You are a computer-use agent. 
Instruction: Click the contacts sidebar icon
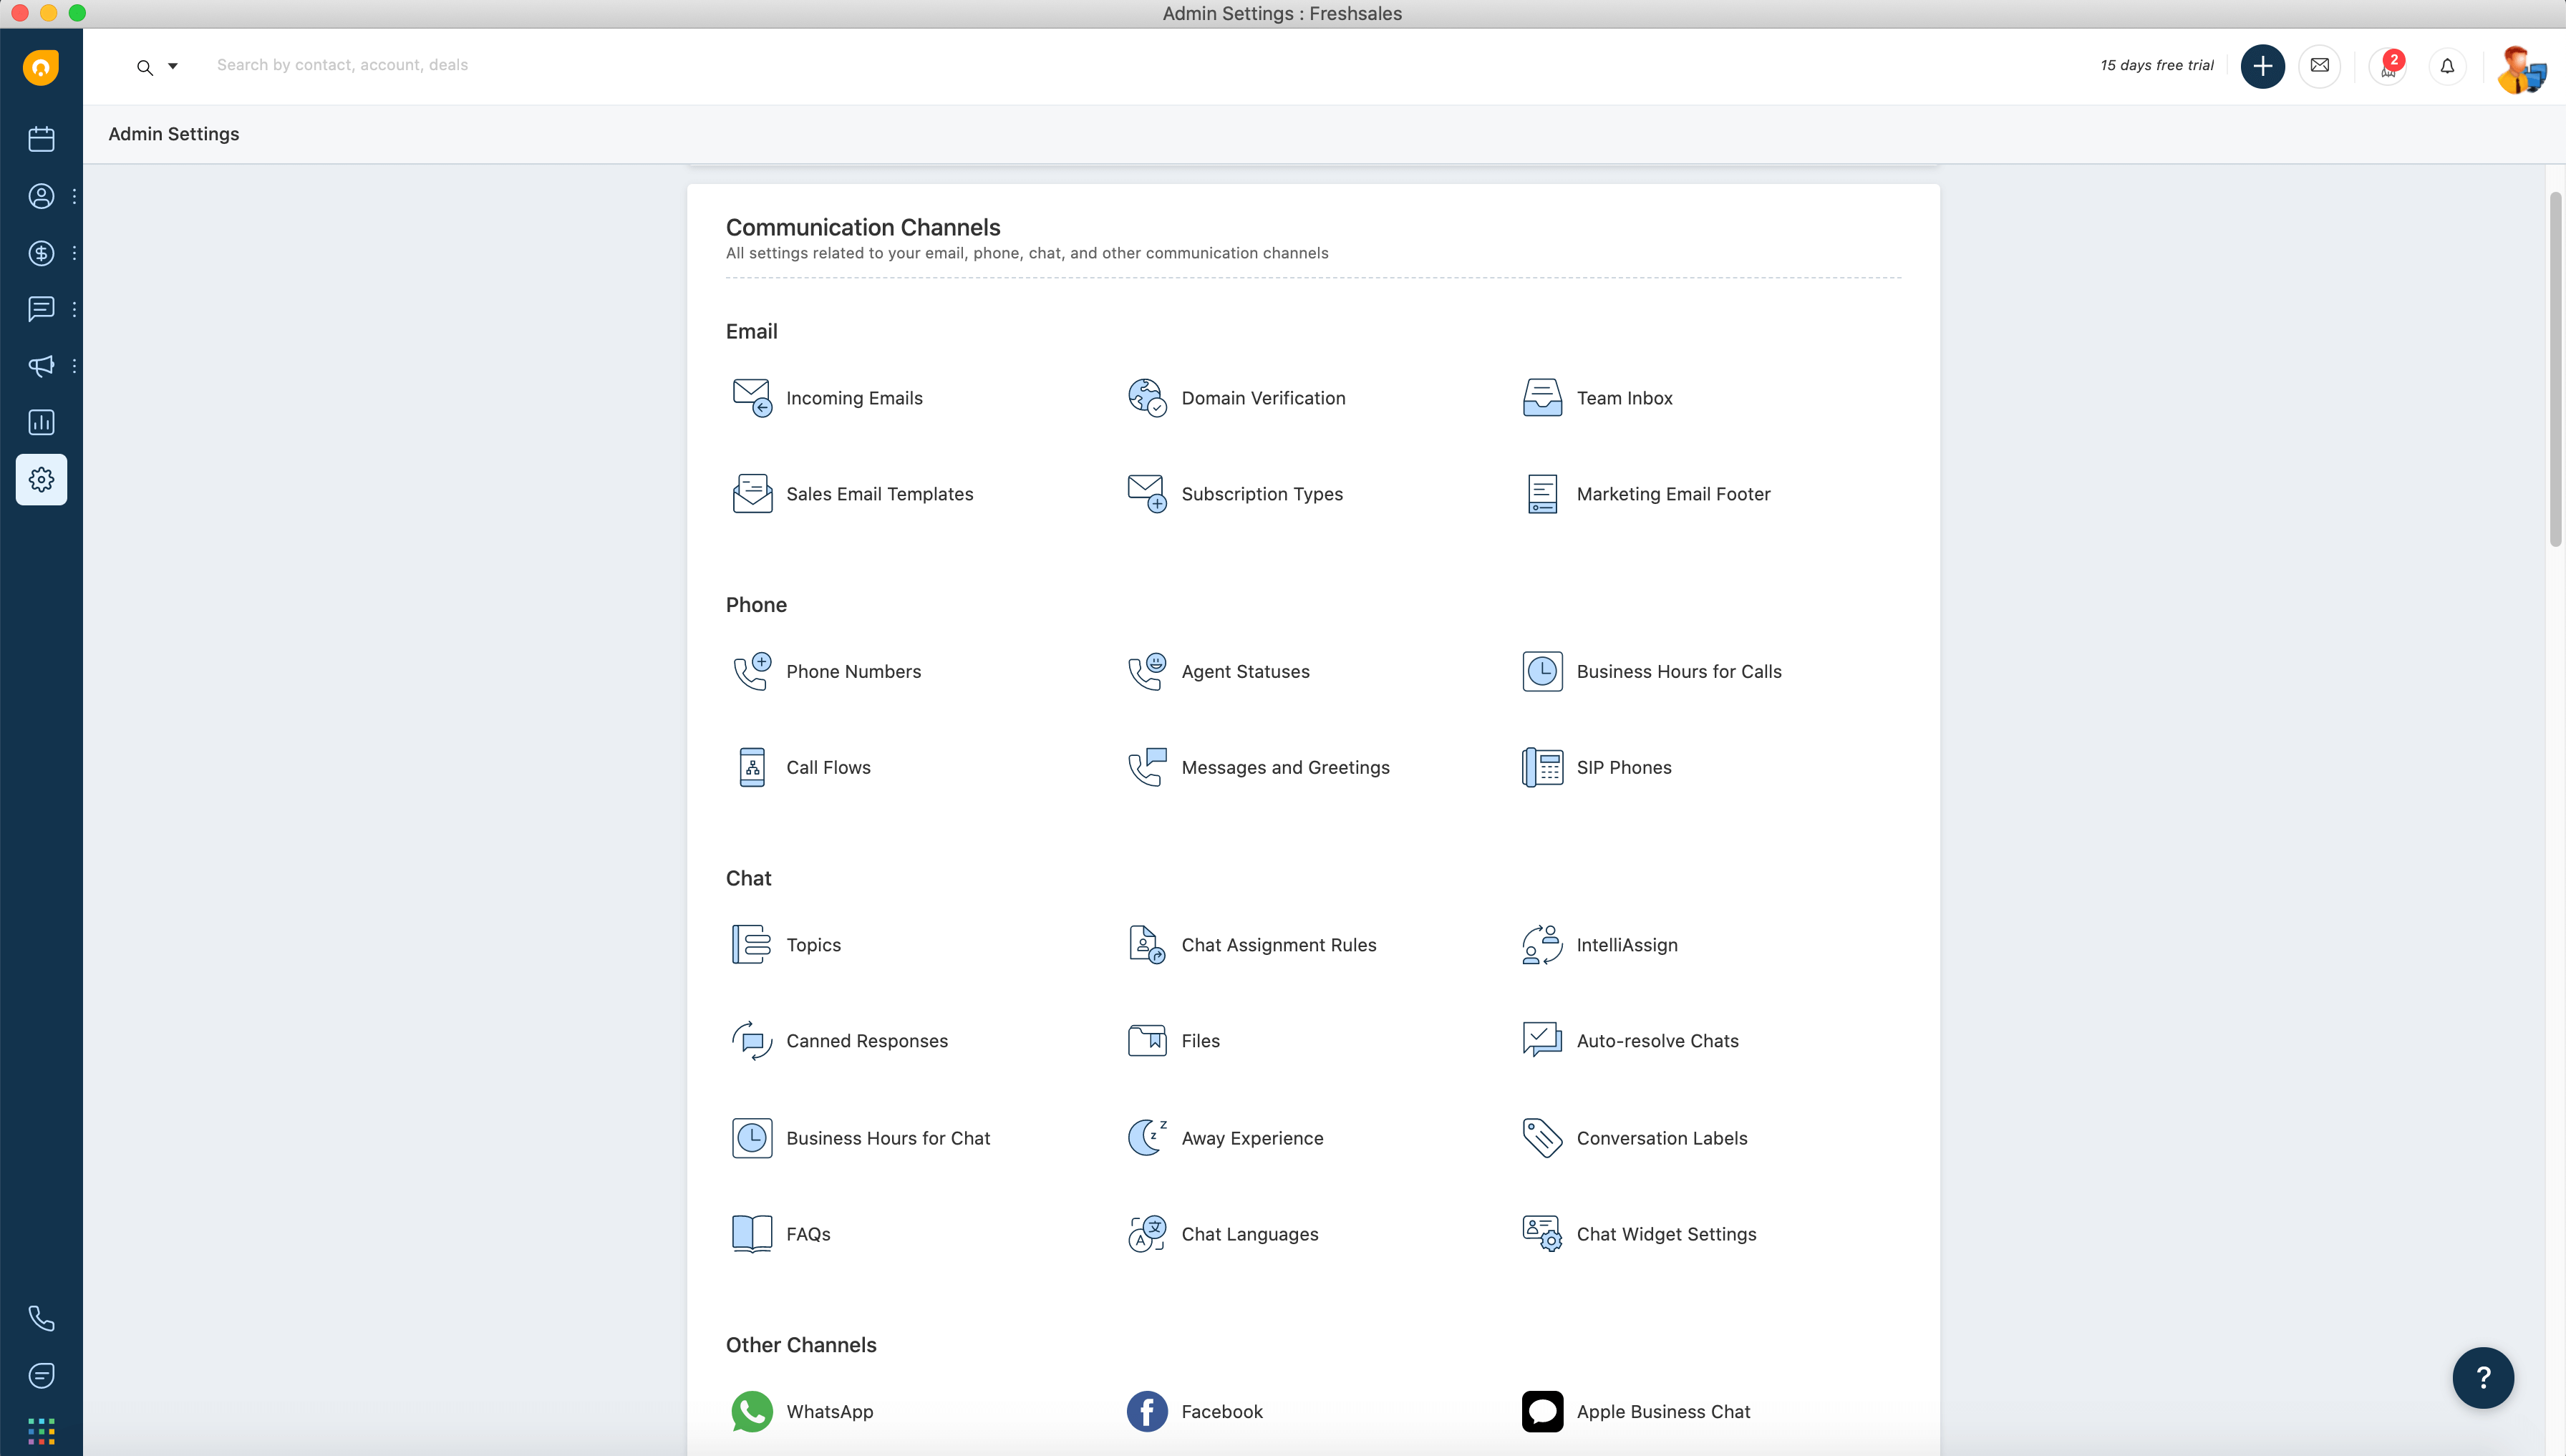41,195
